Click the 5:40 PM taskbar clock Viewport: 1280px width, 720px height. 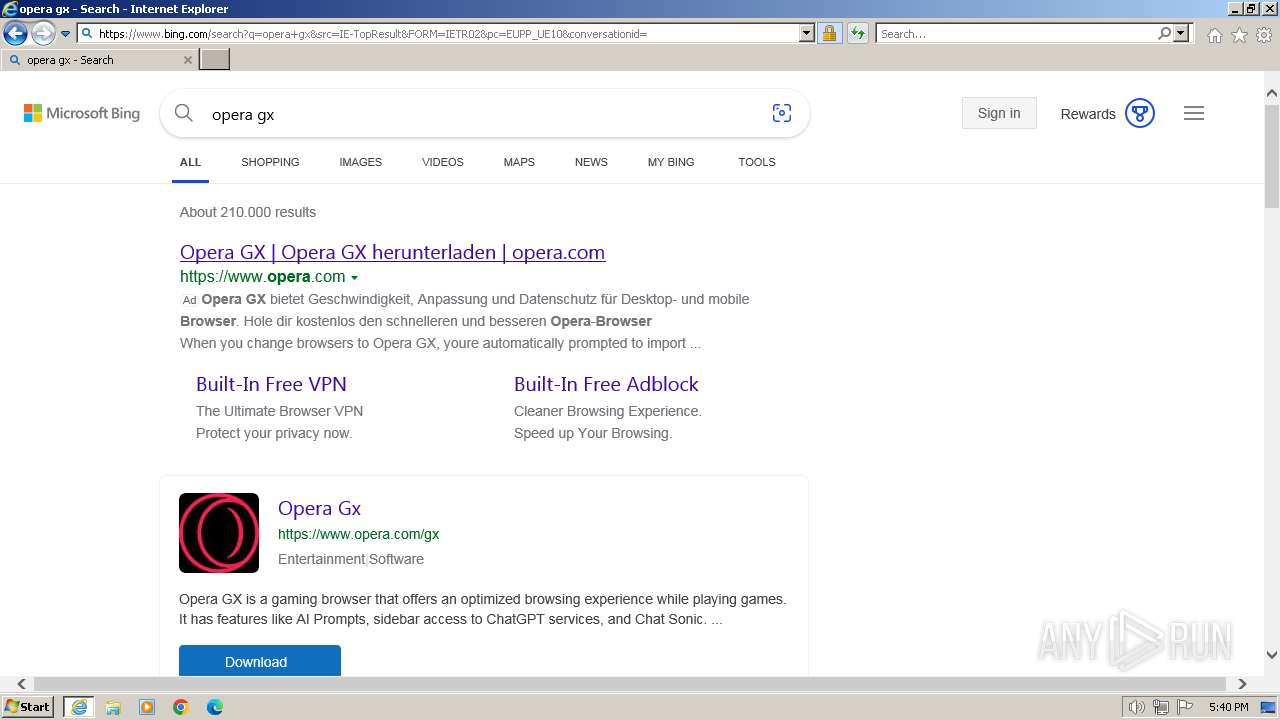coord(1229,707)
